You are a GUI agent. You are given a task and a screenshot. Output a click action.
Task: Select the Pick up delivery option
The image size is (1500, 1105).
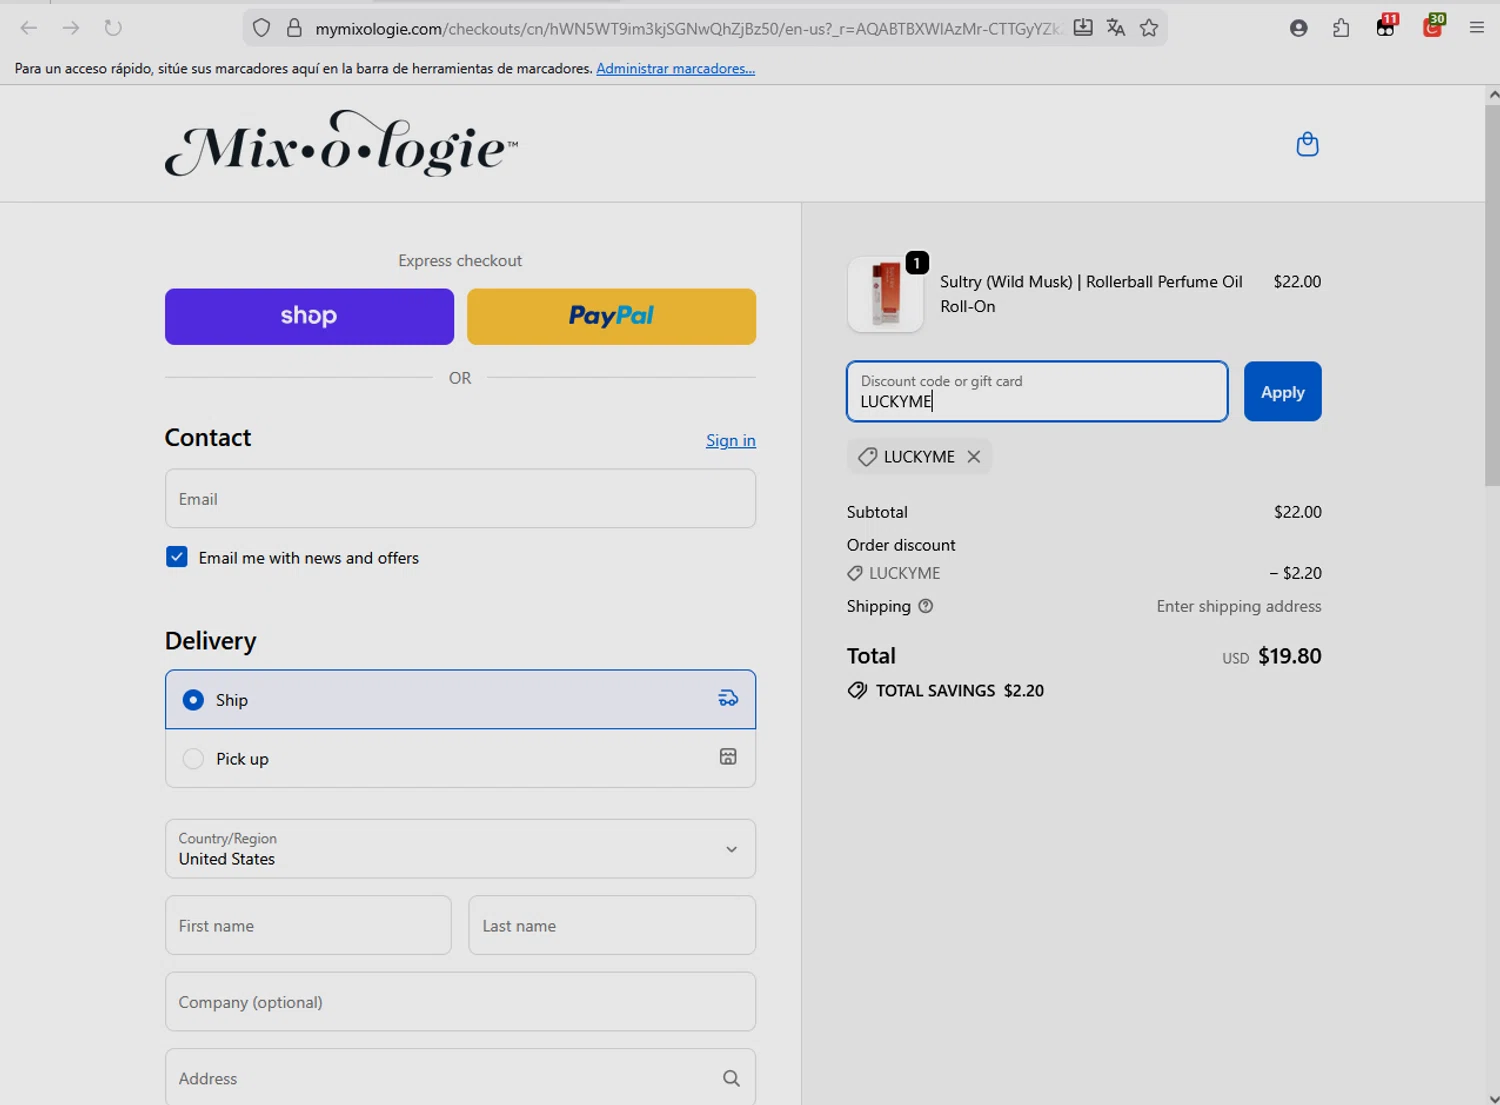coord(460,758)
